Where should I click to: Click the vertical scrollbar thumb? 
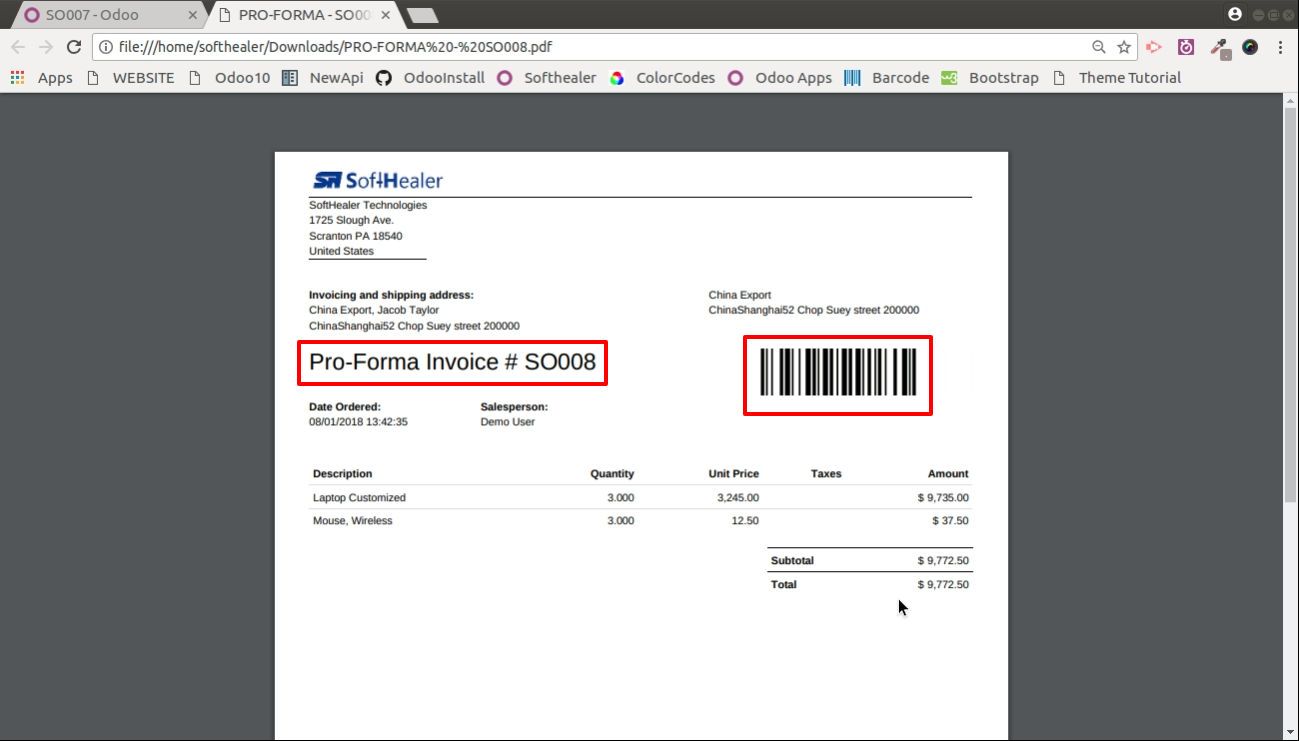[x=1290, y=305]
